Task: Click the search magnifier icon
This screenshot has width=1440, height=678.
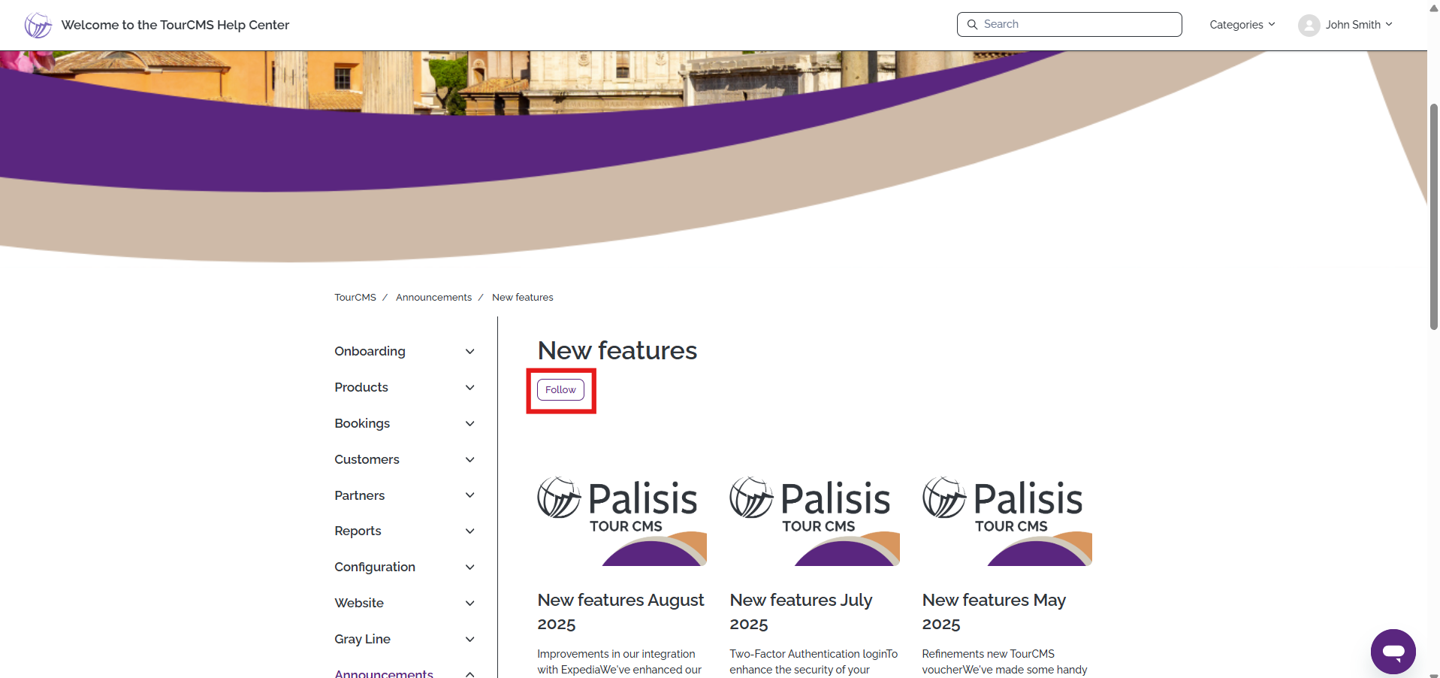Action: click(x=972, y=24)
